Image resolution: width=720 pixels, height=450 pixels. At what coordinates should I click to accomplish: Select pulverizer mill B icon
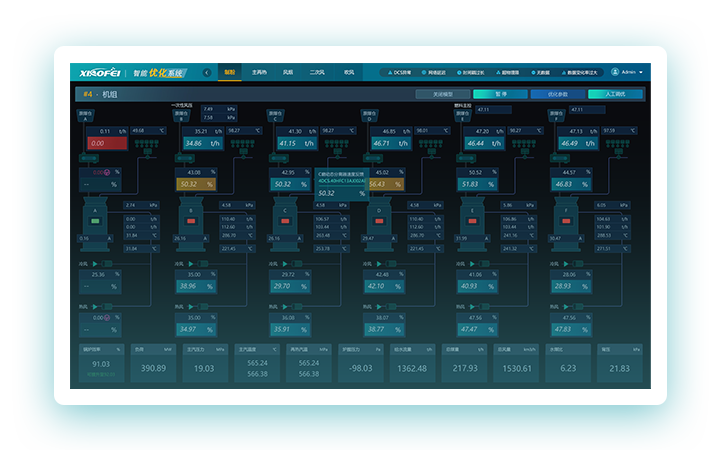tap(191, 224)
